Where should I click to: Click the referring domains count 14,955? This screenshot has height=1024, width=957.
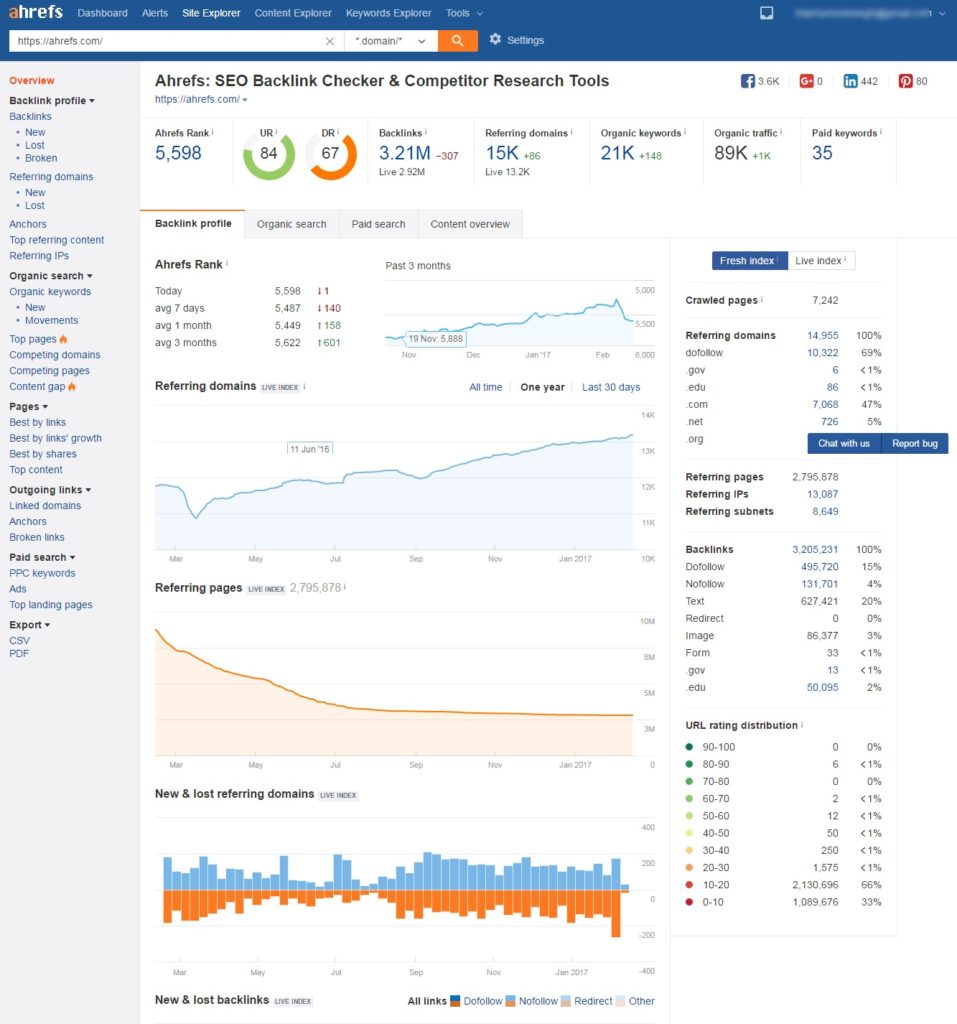[x=822, y=335]
